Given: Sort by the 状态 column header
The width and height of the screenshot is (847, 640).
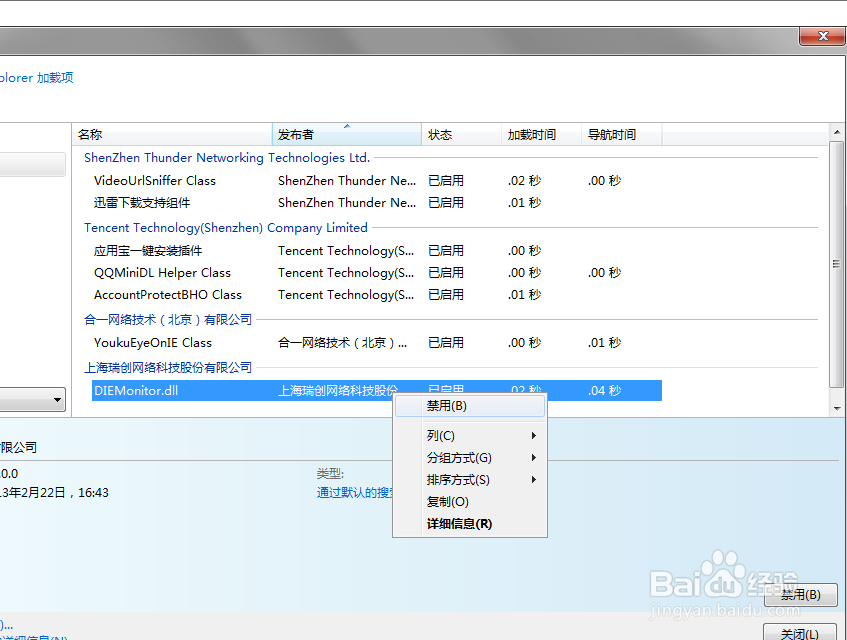Looking at the screenshot, I should [x=461, y=134].
